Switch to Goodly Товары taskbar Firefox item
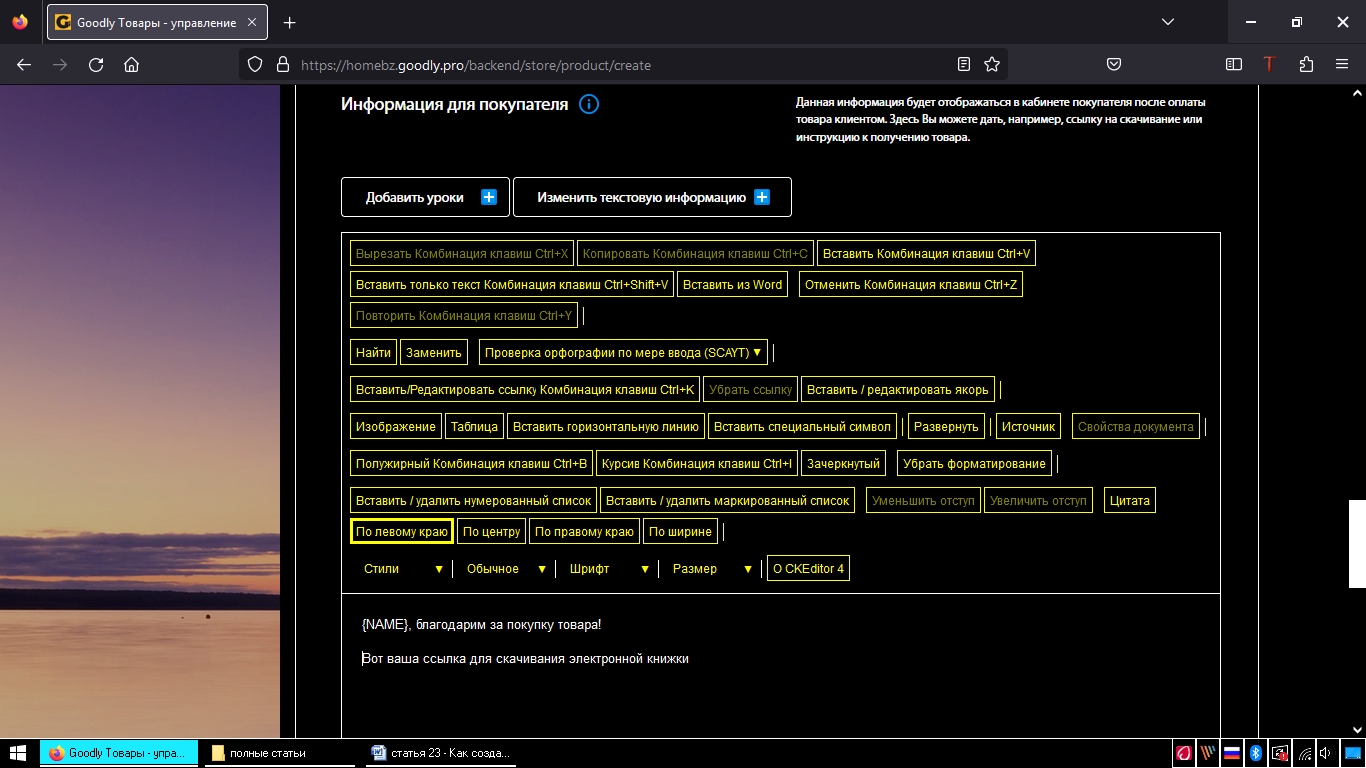Image resolution: width=1366 pixels, height=768 pixels. [x=118, y=753]
